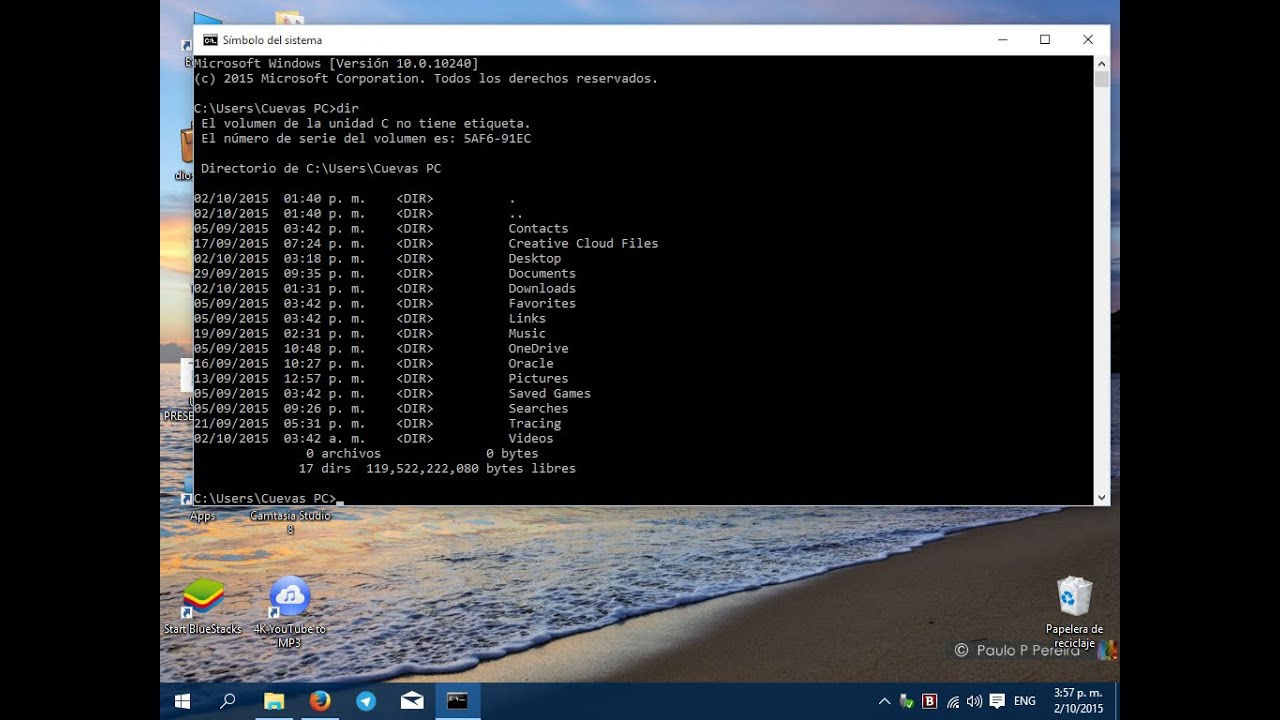Click the console scrollbar down arrow

click(x=1102, y=497)
